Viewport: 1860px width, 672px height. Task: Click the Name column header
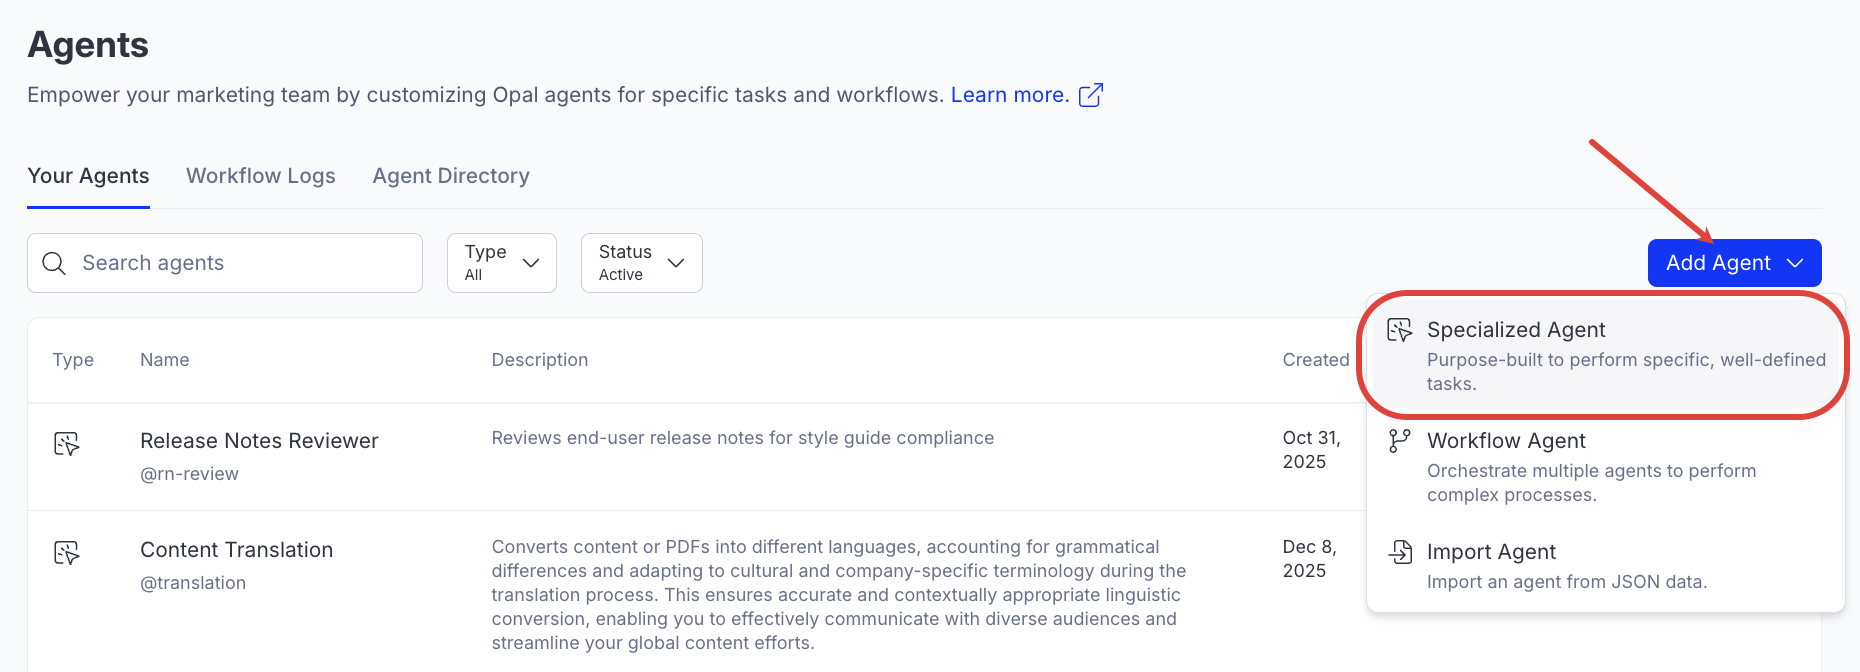165,360
